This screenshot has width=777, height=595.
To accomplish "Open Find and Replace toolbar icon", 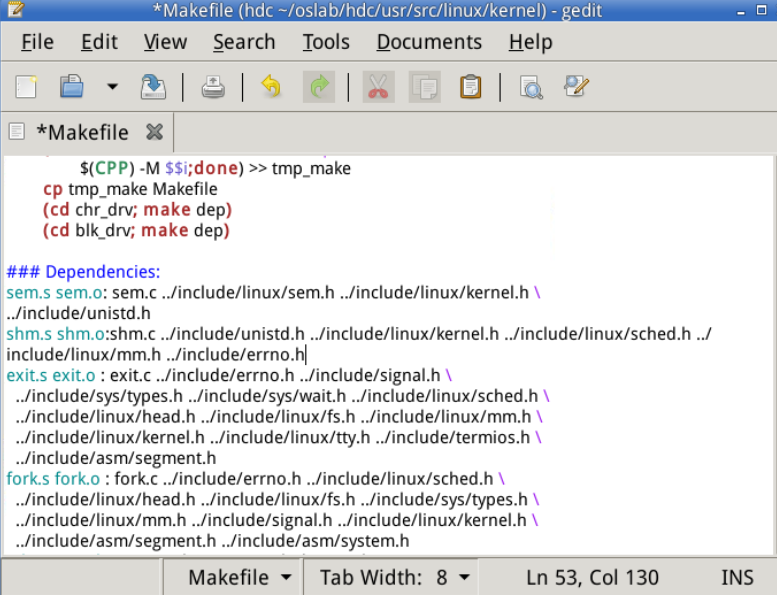I will click(x=576, y=87).
